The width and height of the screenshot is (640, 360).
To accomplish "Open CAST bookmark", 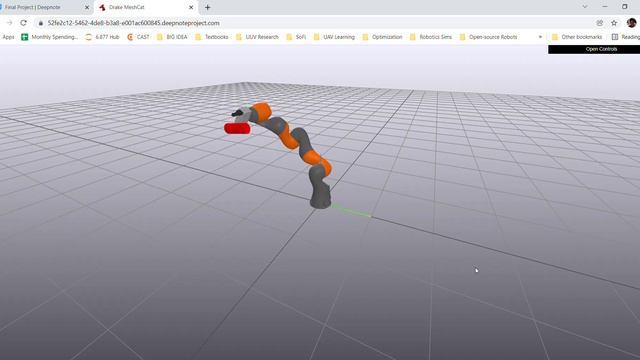I will [138, 37].
